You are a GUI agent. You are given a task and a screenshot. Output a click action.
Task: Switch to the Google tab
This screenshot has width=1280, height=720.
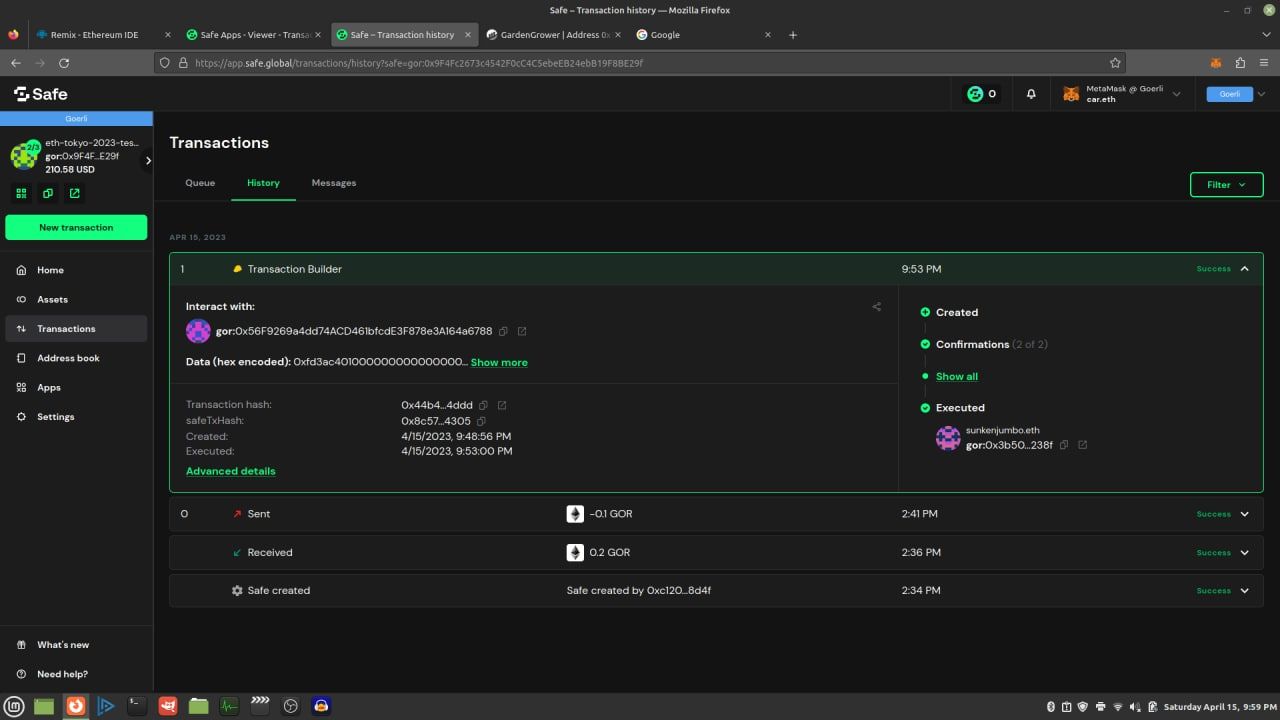coord(705,34)
